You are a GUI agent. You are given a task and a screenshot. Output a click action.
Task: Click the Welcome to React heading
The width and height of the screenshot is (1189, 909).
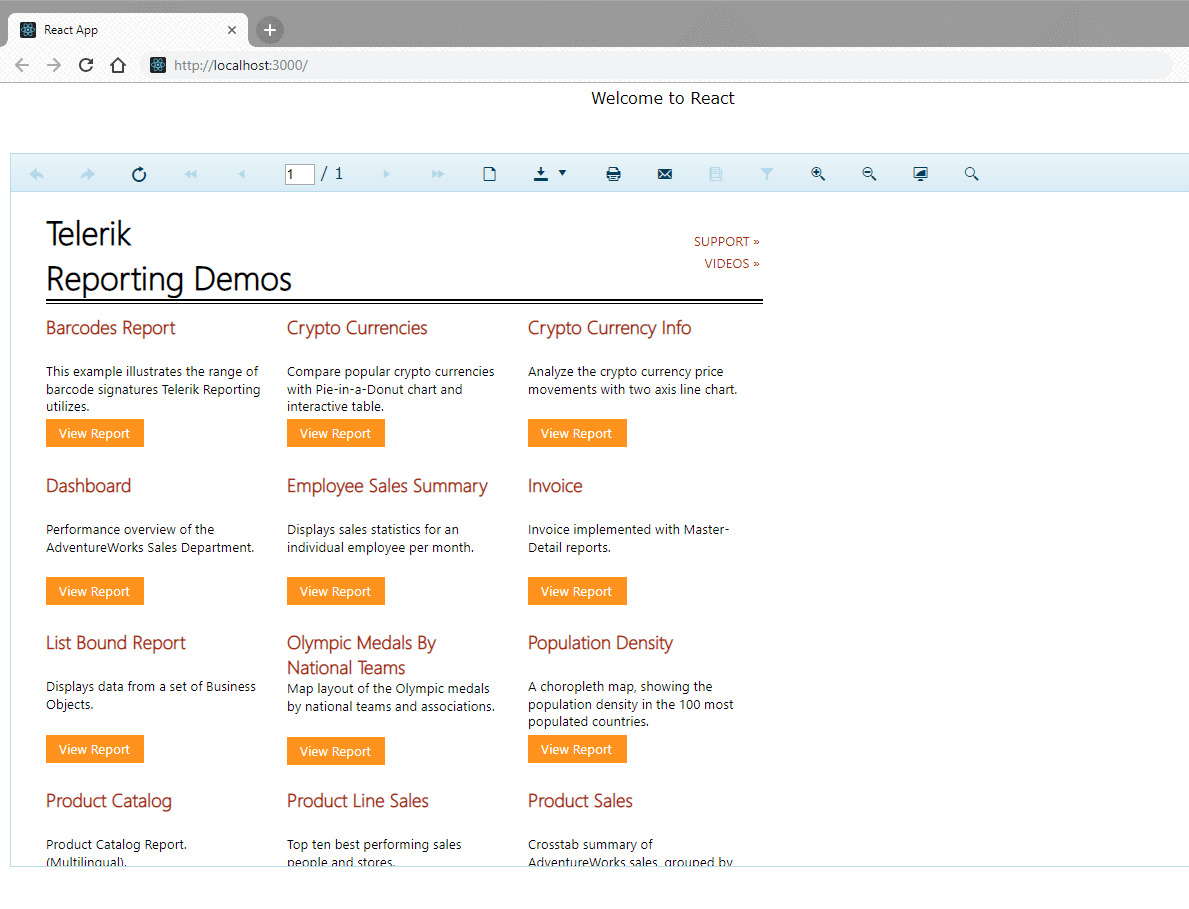(663, 99)
